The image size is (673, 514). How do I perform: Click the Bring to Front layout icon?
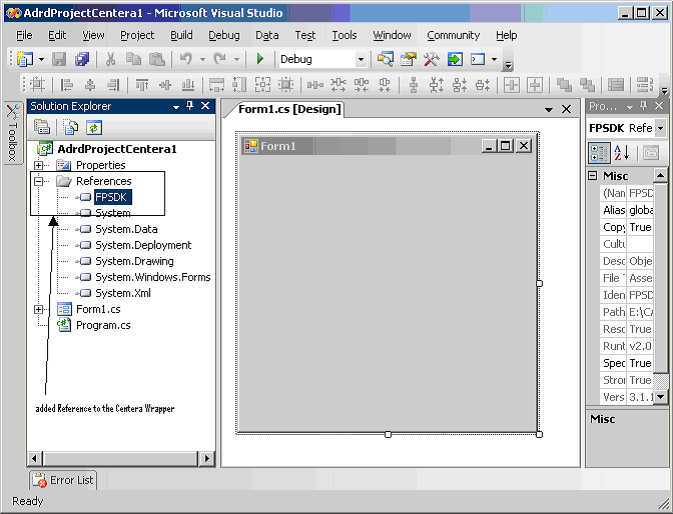tap(564, 85)
